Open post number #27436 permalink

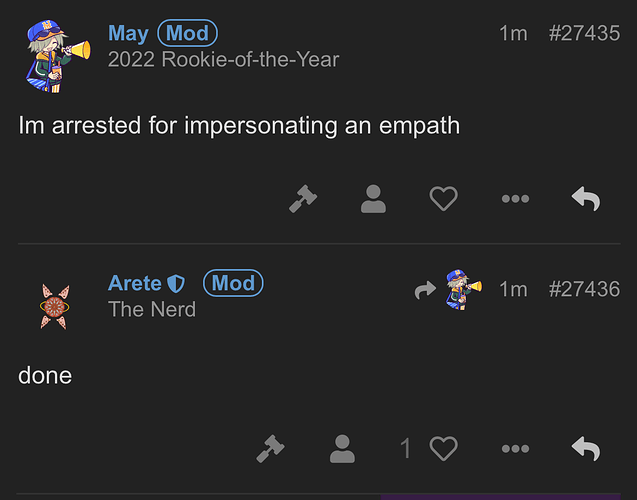pyautogui.click(x=584, y=289)
